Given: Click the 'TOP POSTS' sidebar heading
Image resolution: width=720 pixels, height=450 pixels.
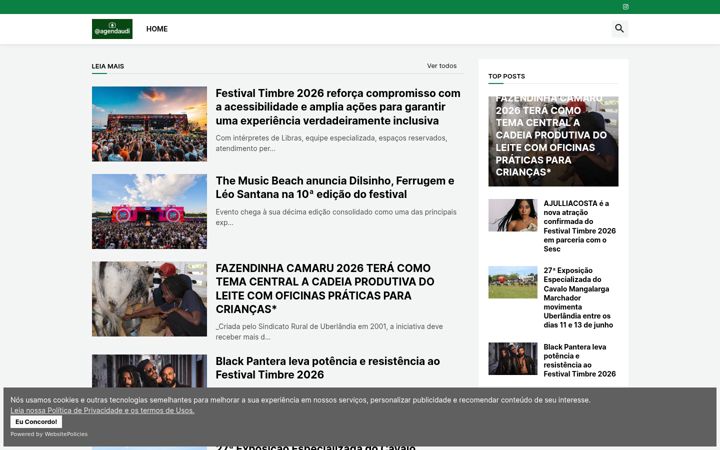Looking at the screenshot, I should tap(506, 76).
